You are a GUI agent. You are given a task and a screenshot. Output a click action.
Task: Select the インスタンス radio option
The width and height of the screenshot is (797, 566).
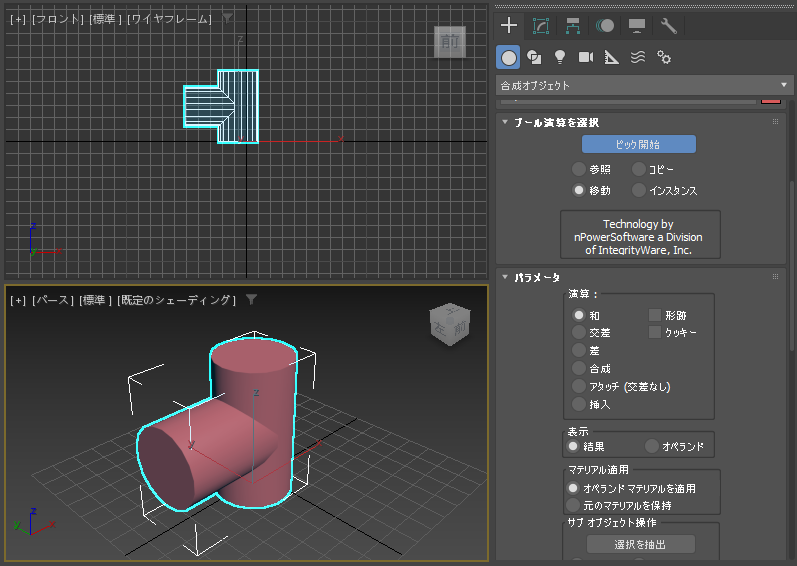coord(638,191)
